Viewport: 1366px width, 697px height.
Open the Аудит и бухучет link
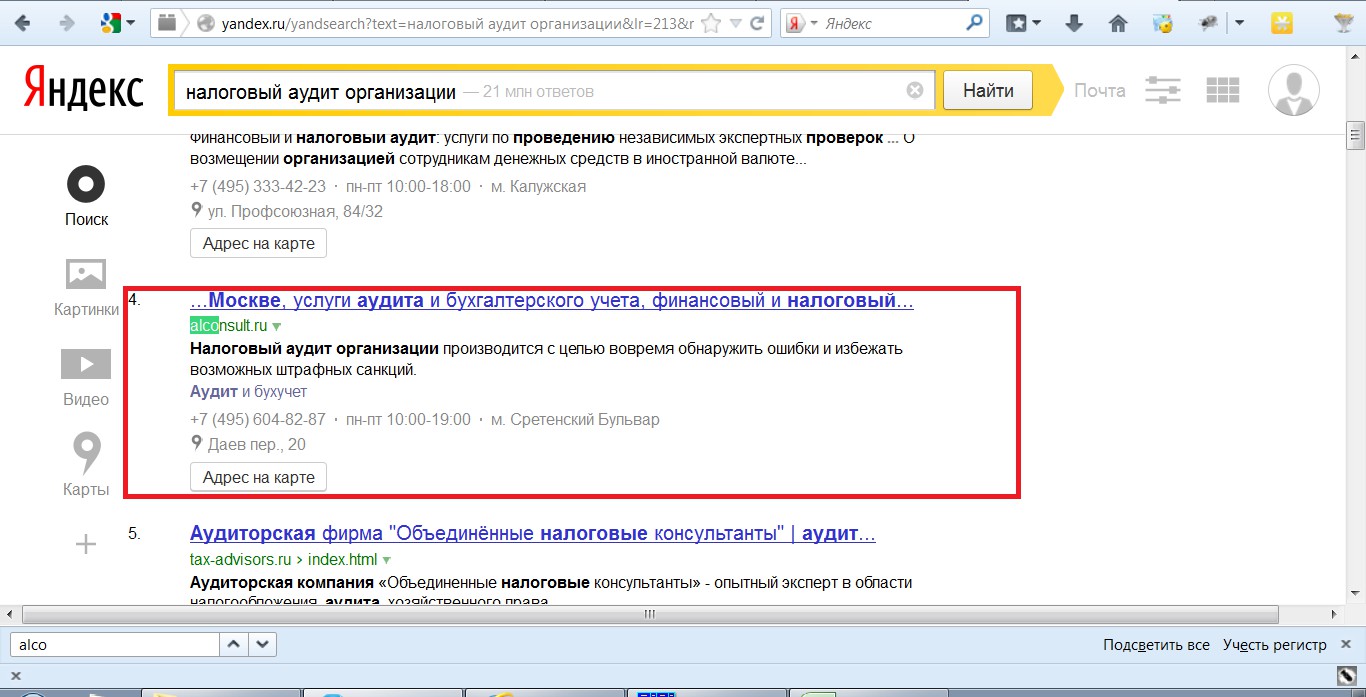click(x=248, y=392)
